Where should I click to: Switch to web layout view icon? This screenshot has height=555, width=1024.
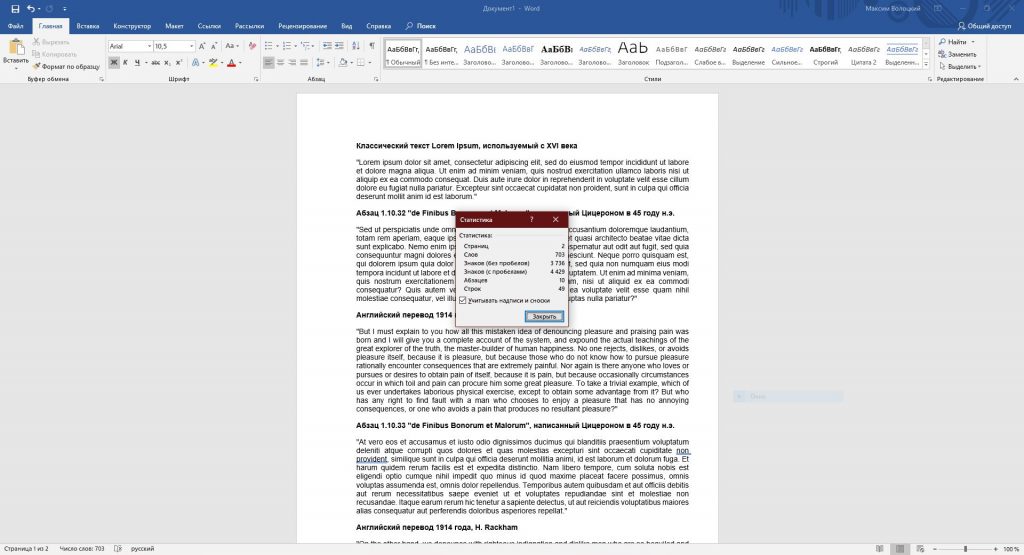pyautogui.click(x=920, y=549)
